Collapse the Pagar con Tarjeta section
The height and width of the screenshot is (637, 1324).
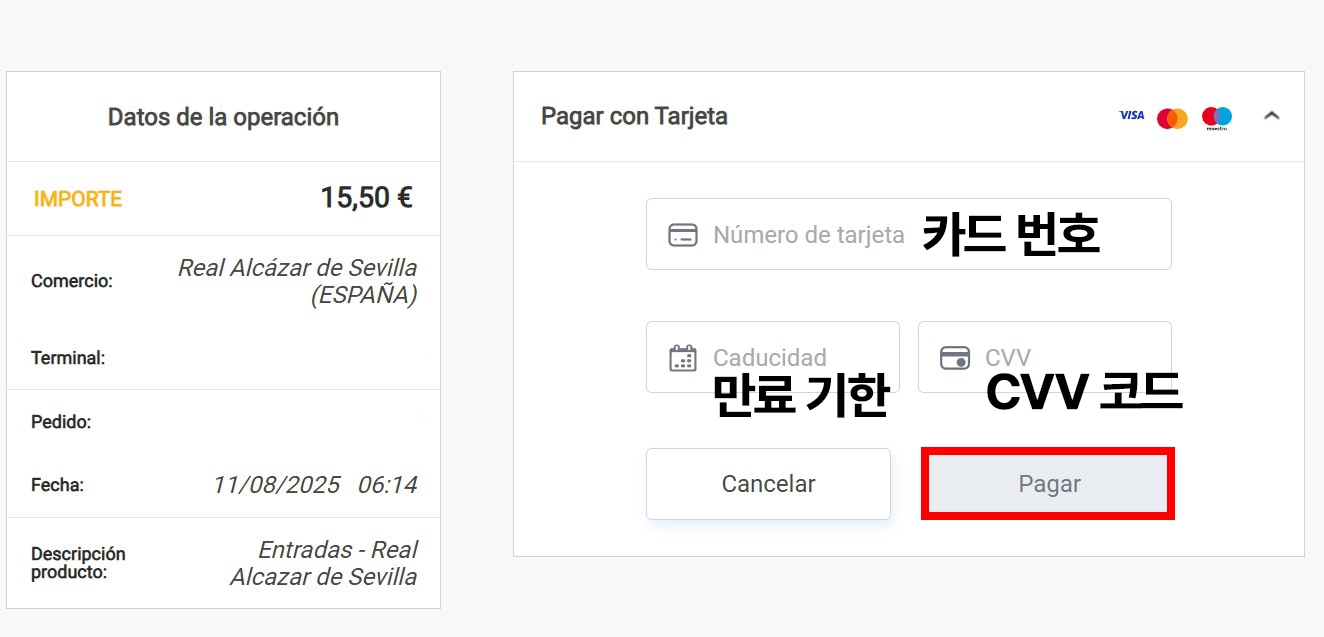[x=1271, y=116]
